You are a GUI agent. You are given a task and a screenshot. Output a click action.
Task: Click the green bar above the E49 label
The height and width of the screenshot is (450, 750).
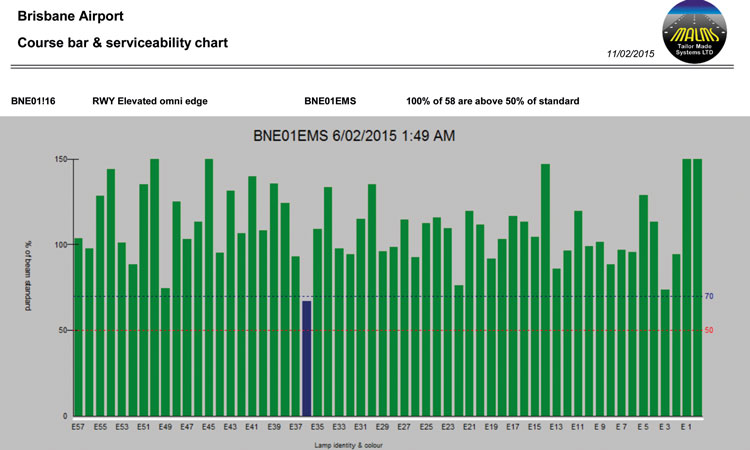coord(165,352)
